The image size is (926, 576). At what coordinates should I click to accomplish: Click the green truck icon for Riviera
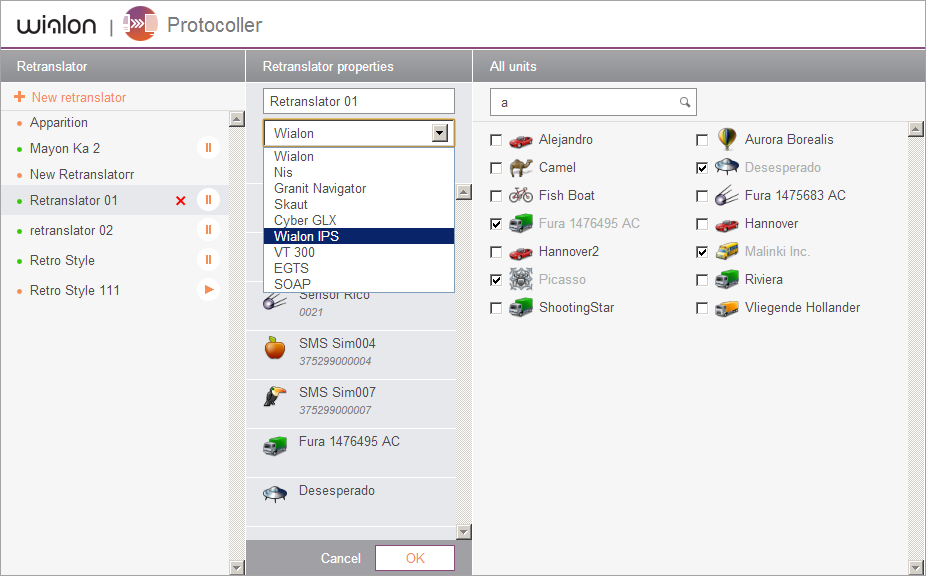tap(726, 279)
